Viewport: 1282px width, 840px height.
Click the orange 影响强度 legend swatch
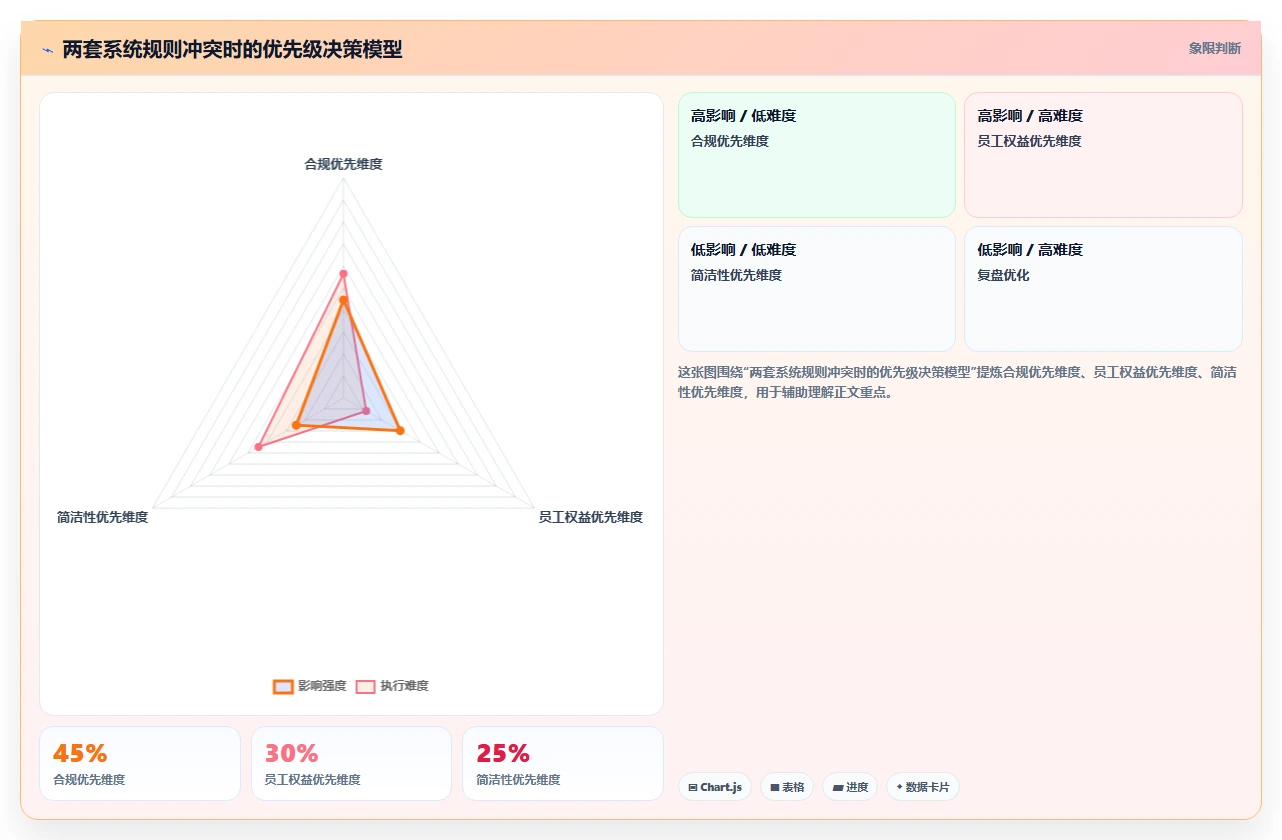283,686
